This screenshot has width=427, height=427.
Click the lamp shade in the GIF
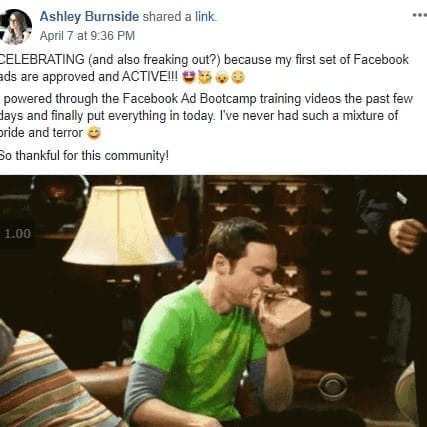click(119, 226)
